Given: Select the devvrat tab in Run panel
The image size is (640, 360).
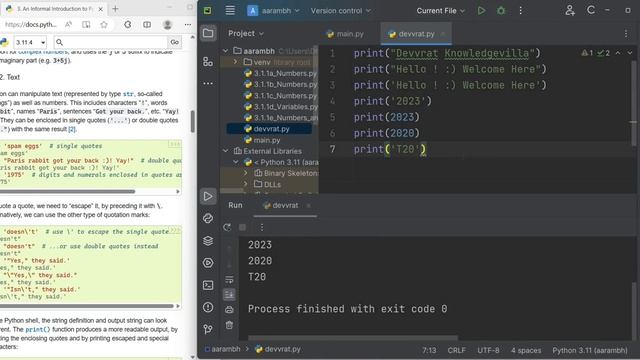Looking at the screenshot, I should 285,205.
